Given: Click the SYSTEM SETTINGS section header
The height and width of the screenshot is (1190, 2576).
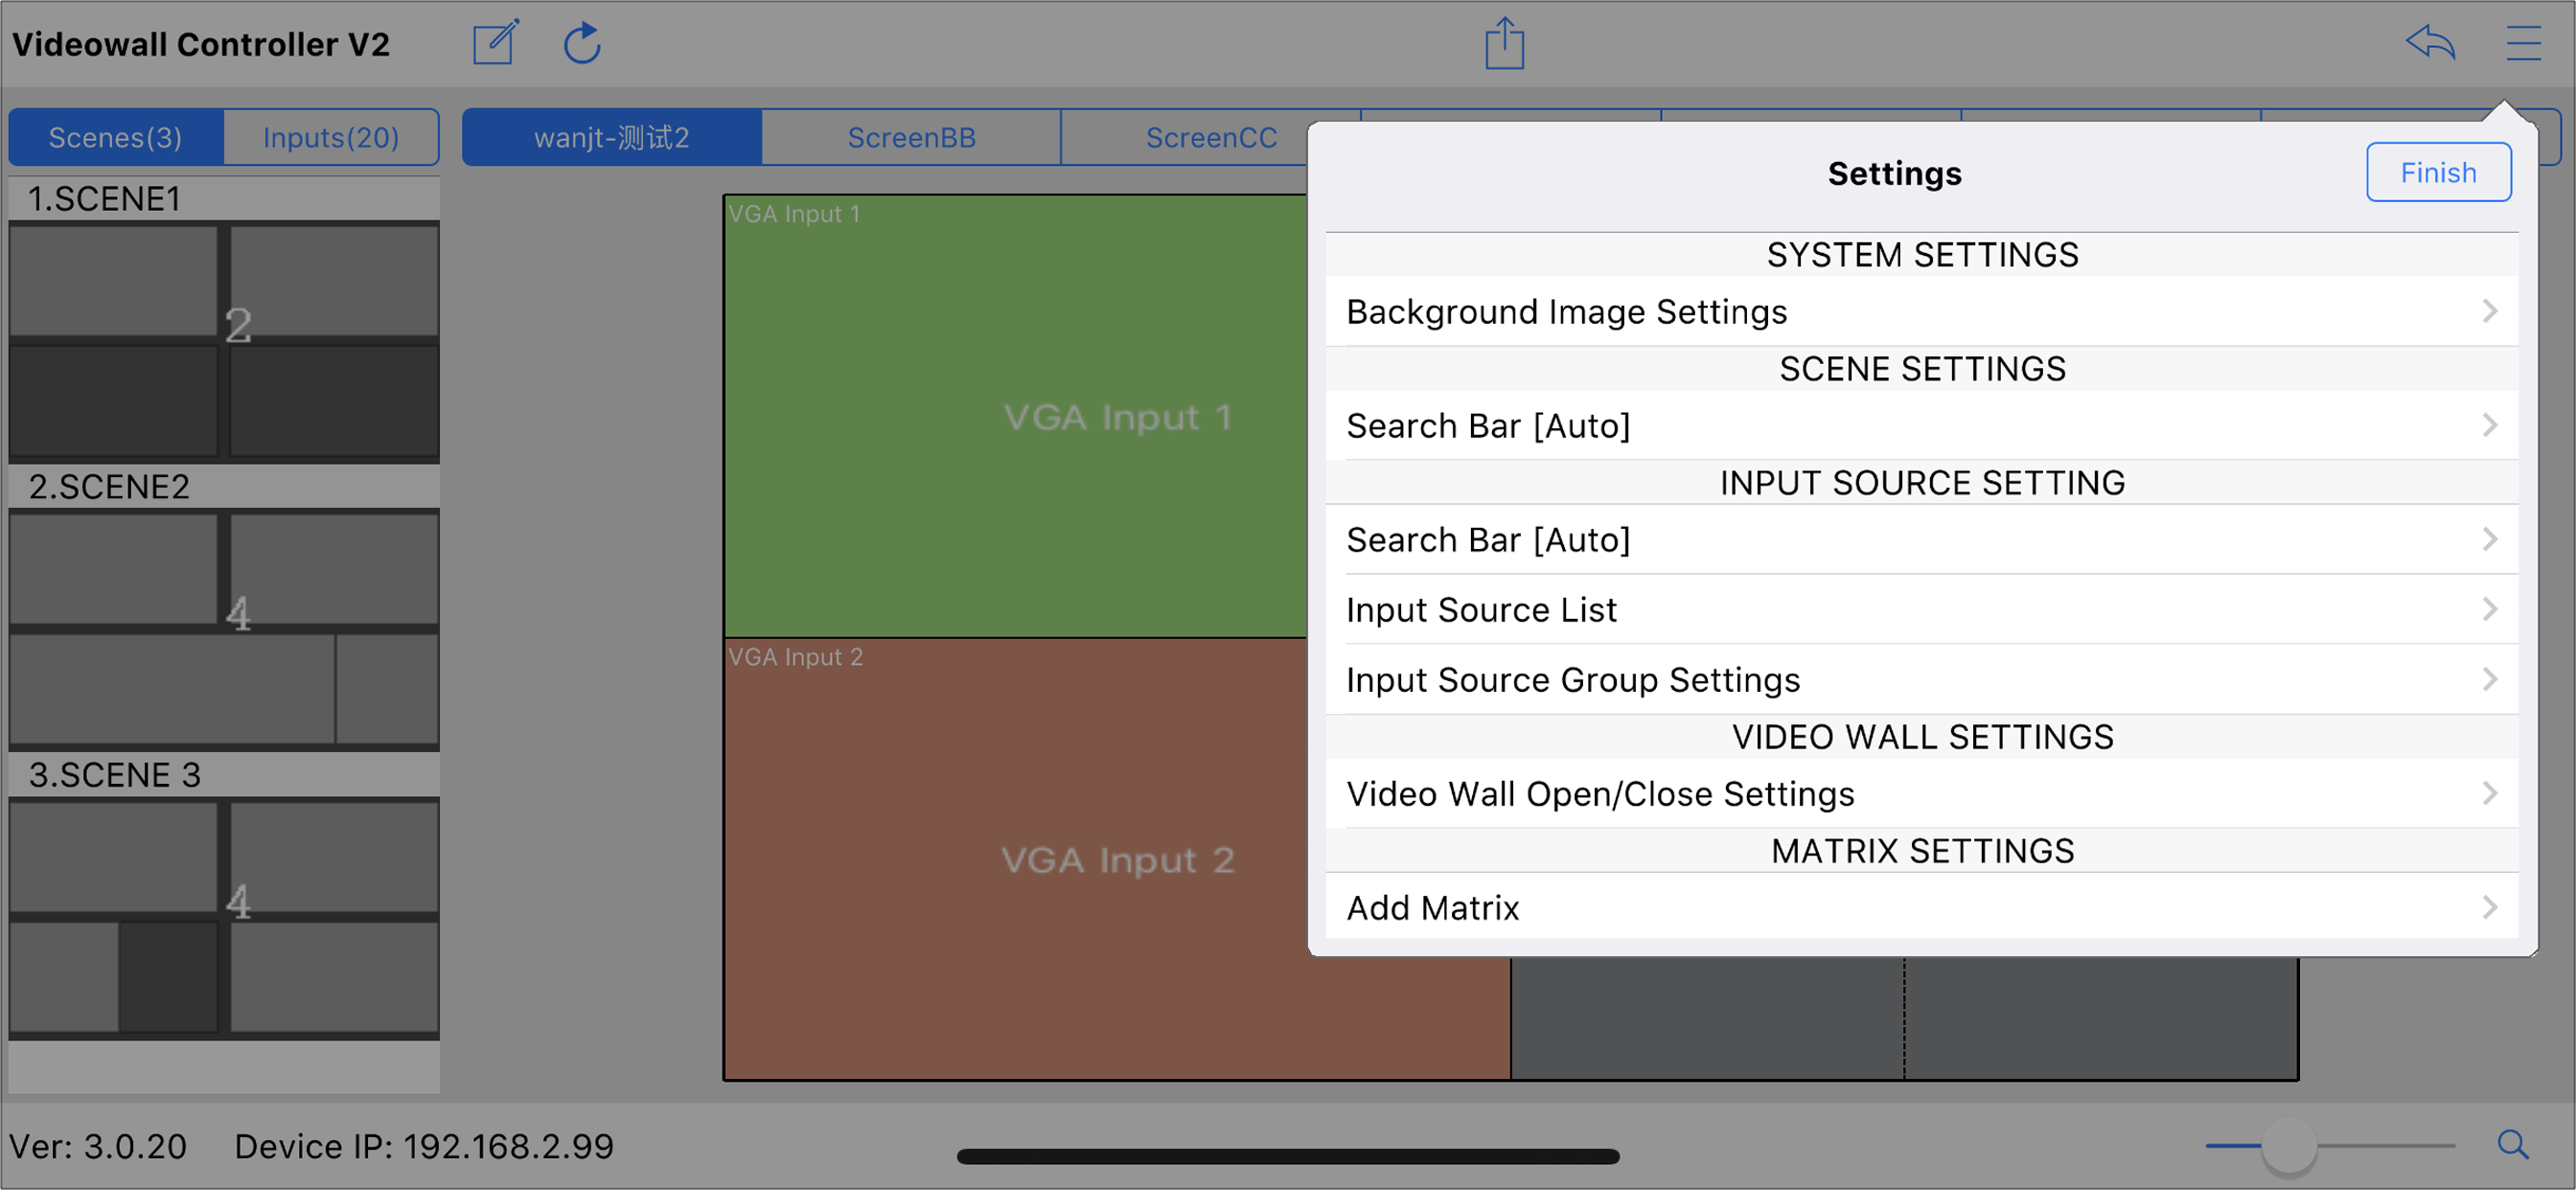Looking at the screenshot, I should tap(1922, 255).
